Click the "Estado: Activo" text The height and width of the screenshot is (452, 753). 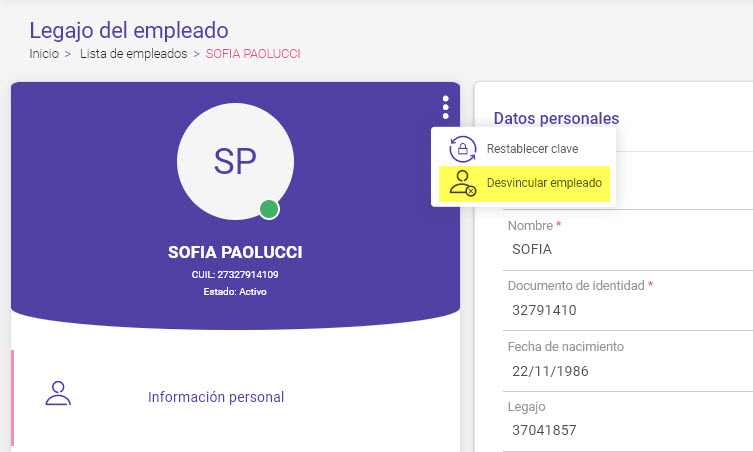coord(235,292)
